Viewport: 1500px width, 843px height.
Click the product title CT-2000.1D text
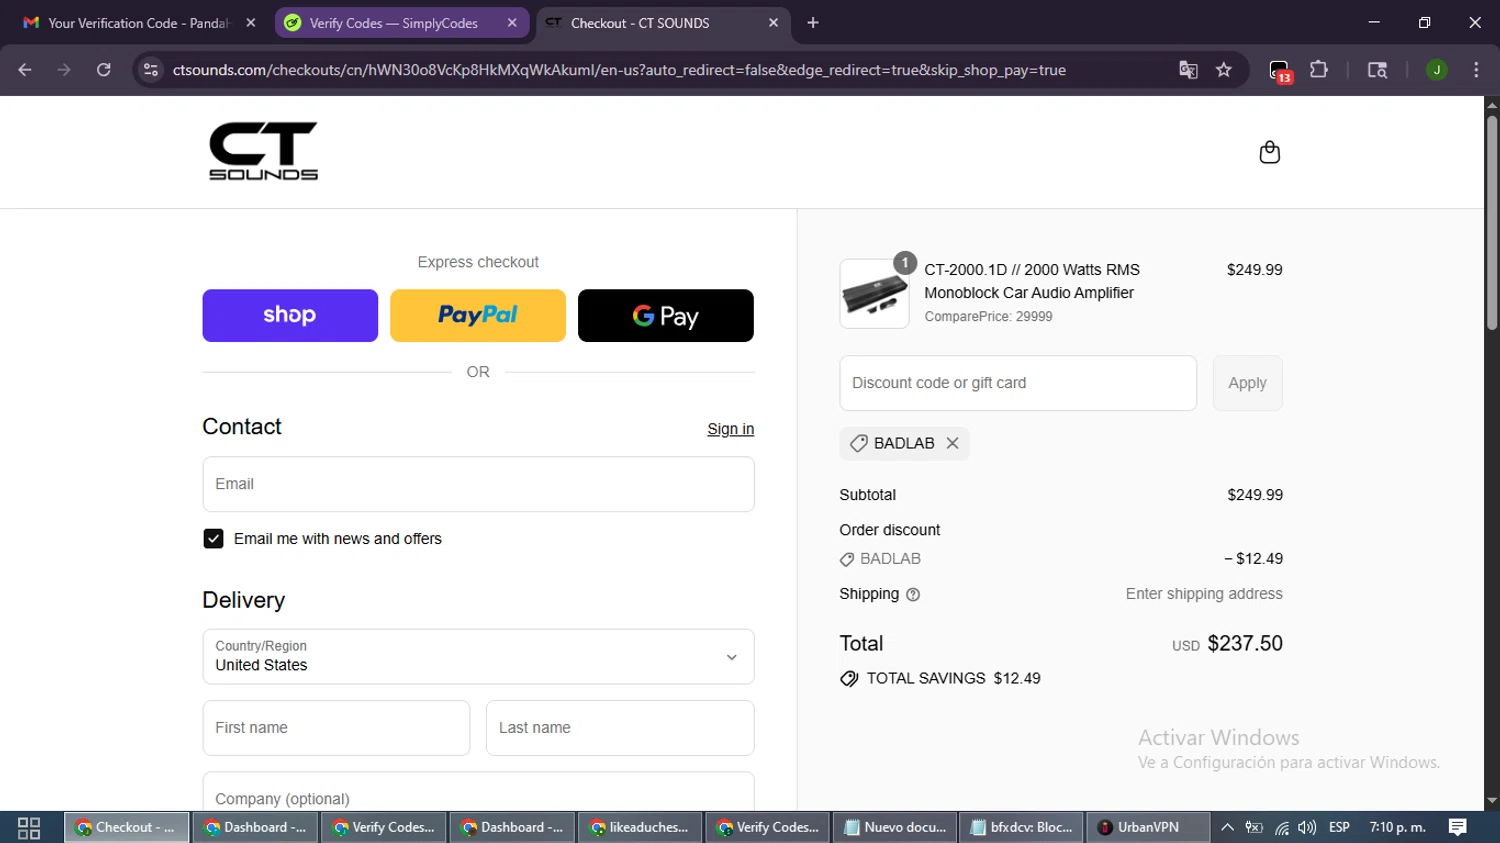tap(1032, 281)
